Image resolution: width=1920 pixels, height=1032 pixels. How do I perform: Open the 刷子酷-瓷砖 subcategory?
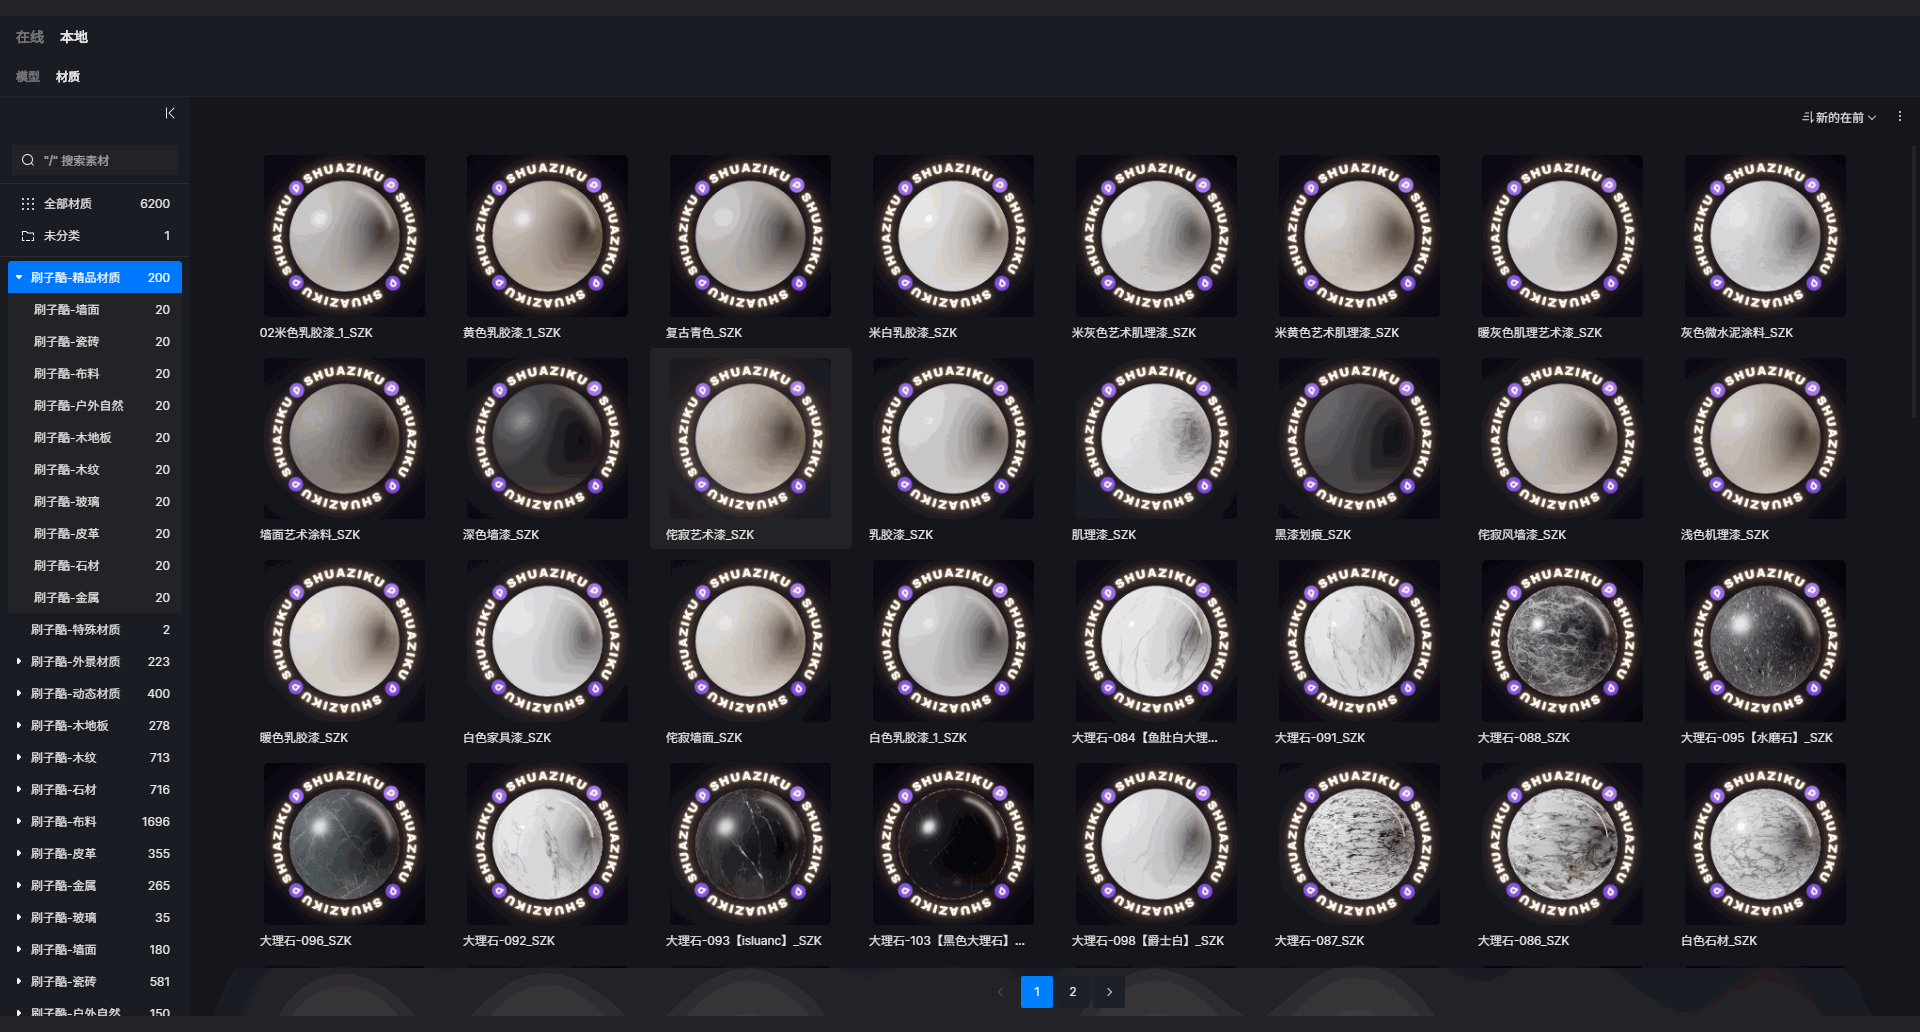point(66,342)
